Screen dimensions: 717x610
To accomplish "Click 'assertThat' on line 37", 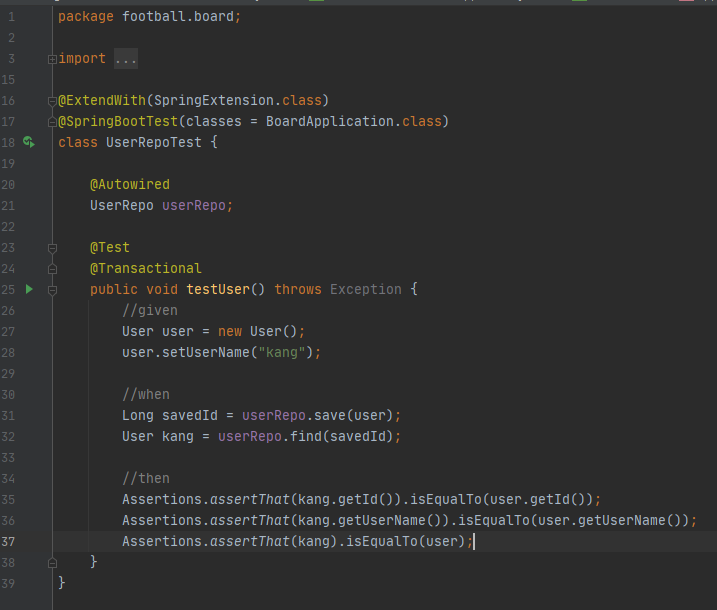I will coord(250,542).
